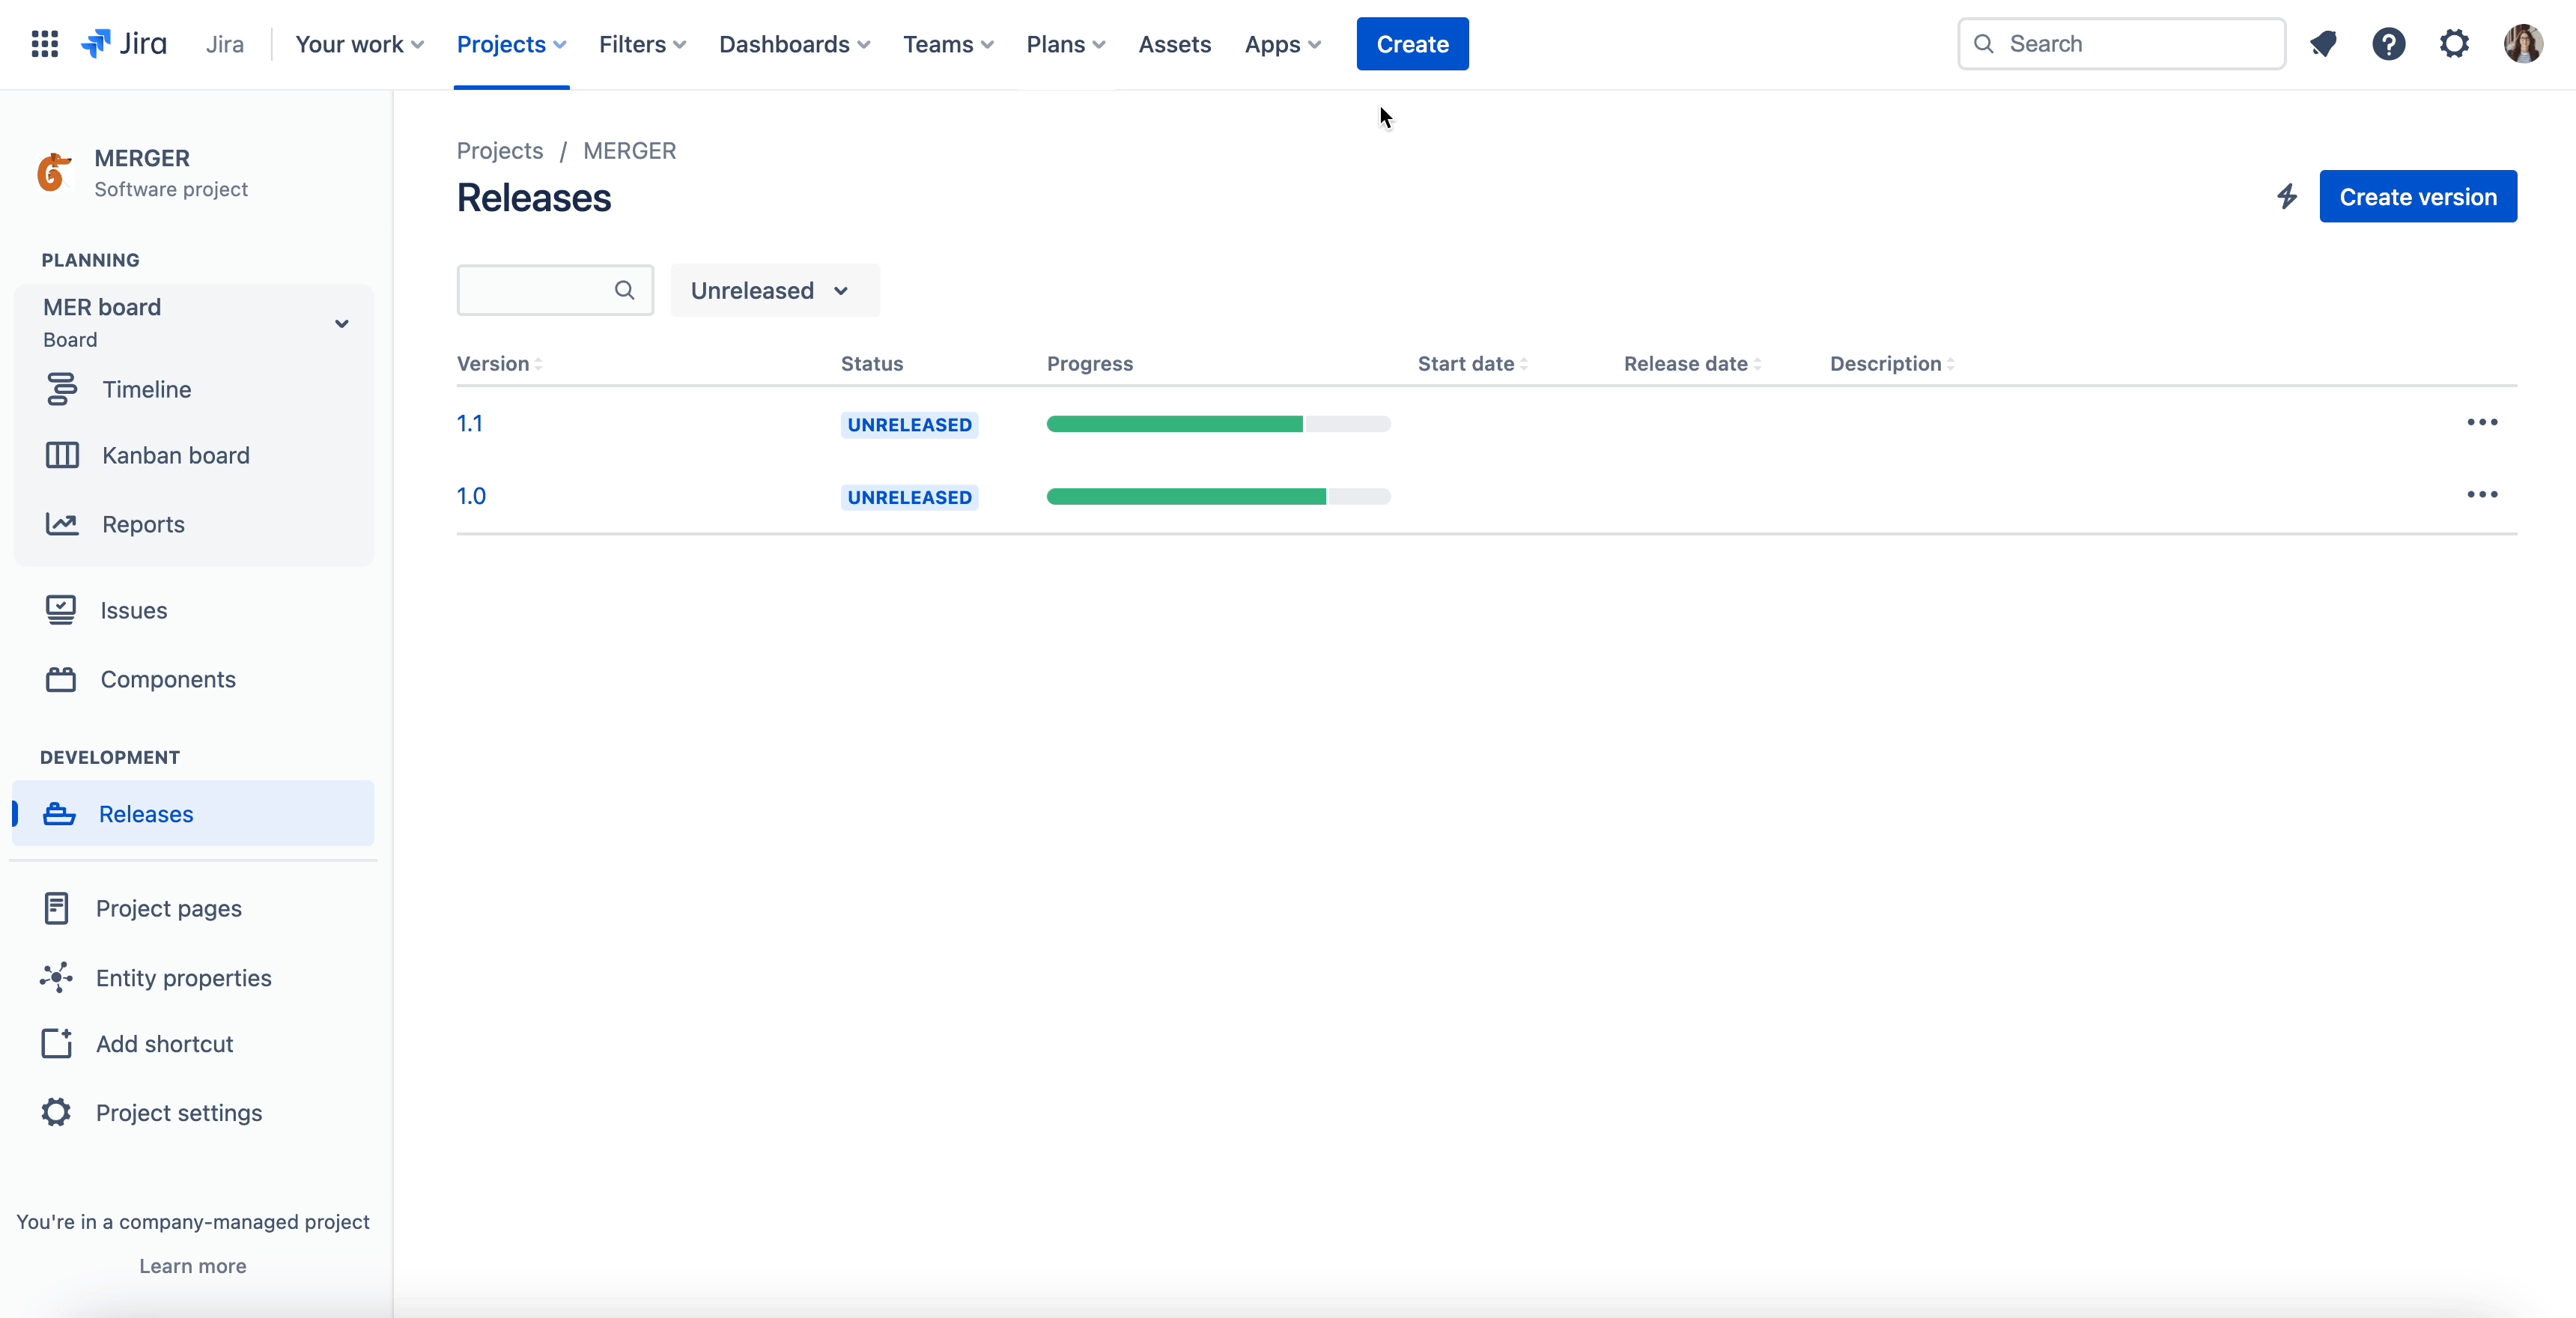Click the progress bar for version 1.1
This screenshot has height=1318, width=2576.
pyautogui.click(x=1217, y=422)
